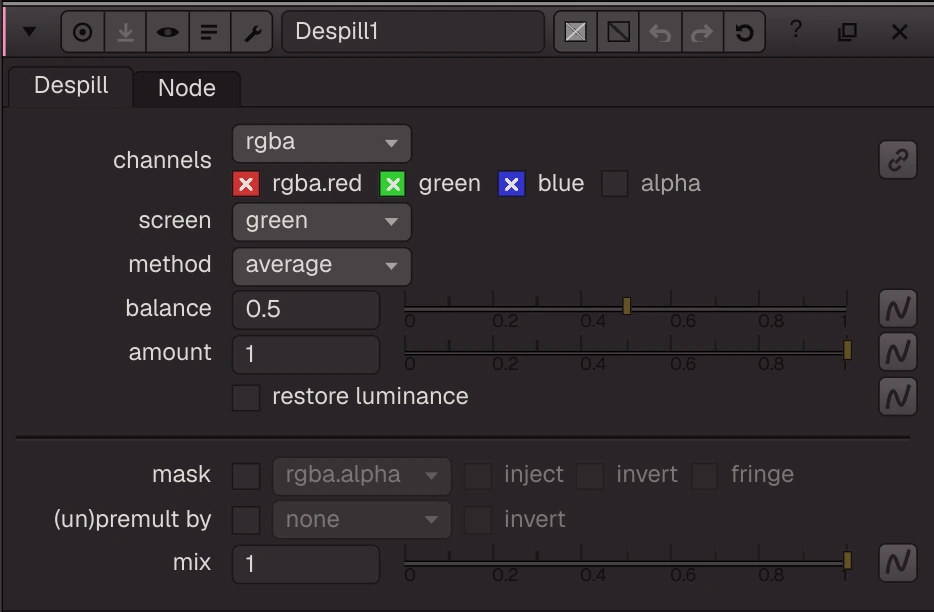Close the Despill1 properties panel

(x=899, y=32)
